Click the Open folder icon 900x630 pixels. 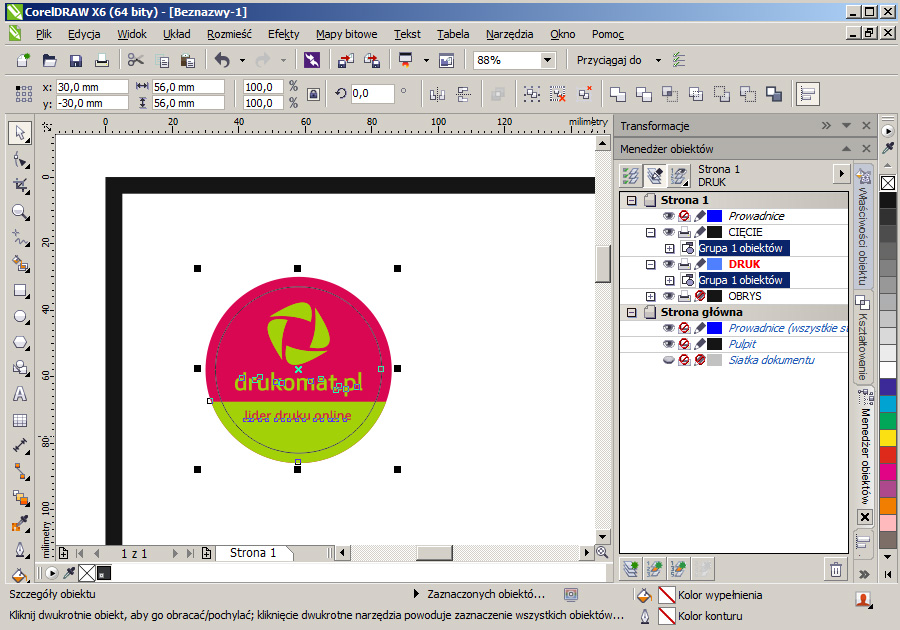(50, 60)
